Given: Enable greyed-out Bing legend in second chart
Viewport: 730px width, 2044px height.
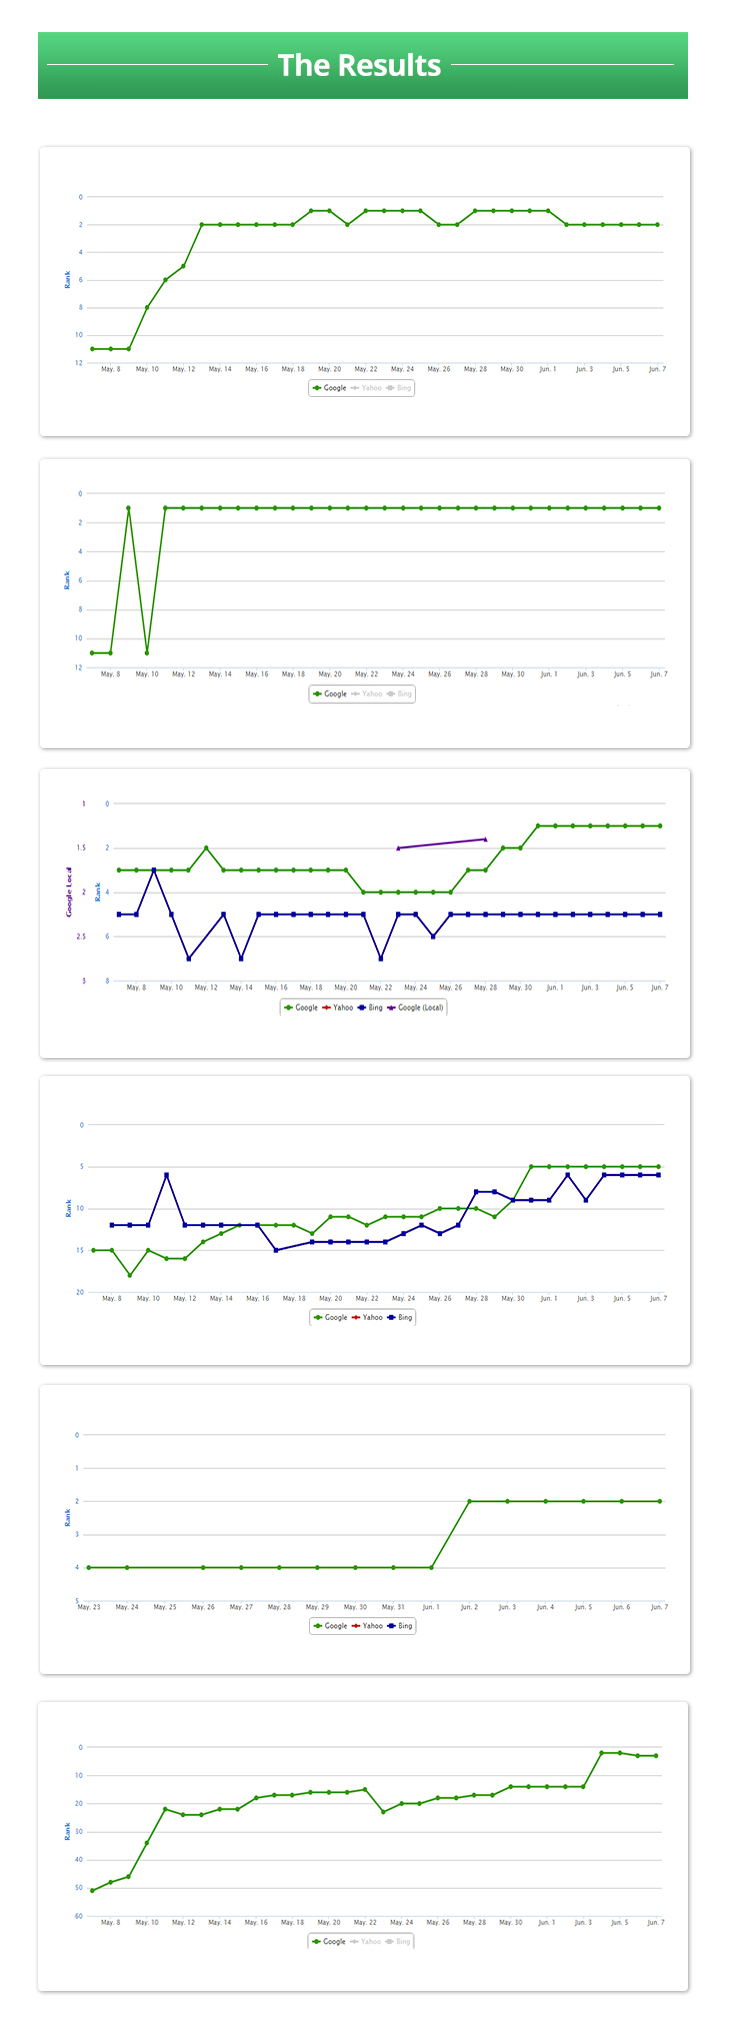Looking at the screenshot, I should tap(398, 694).
